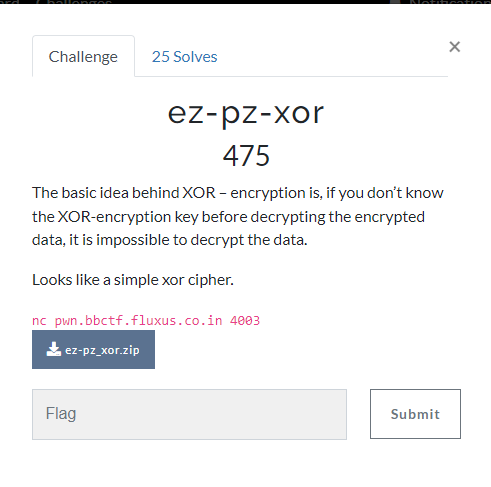
Task: Click the notification icon in top bar
Action: (396, 2)
